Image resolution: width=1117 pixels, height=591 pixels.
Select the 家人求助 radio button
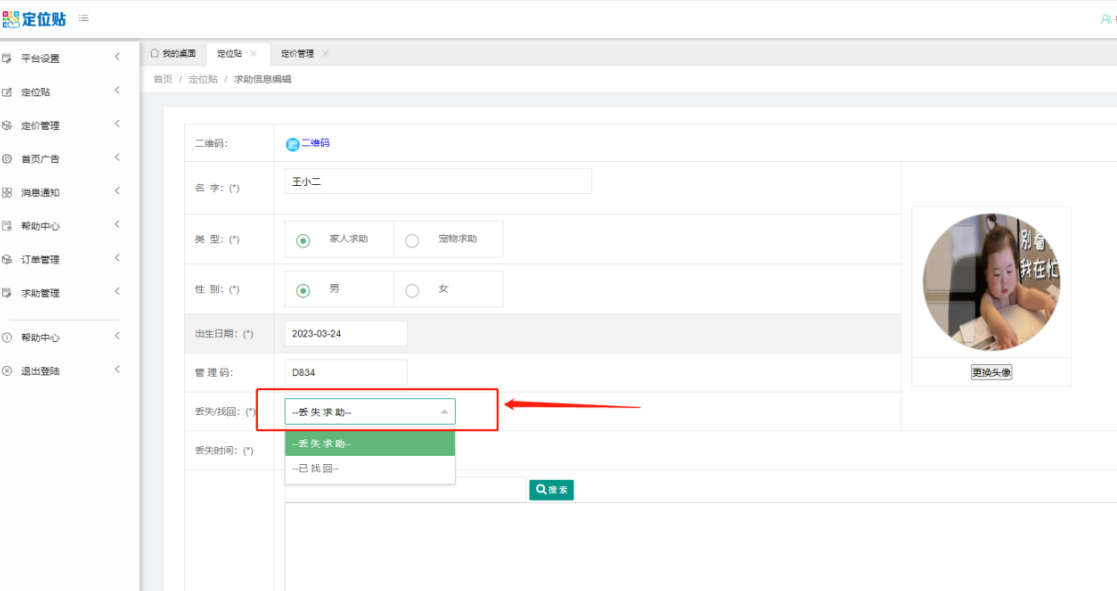point(303,240)
